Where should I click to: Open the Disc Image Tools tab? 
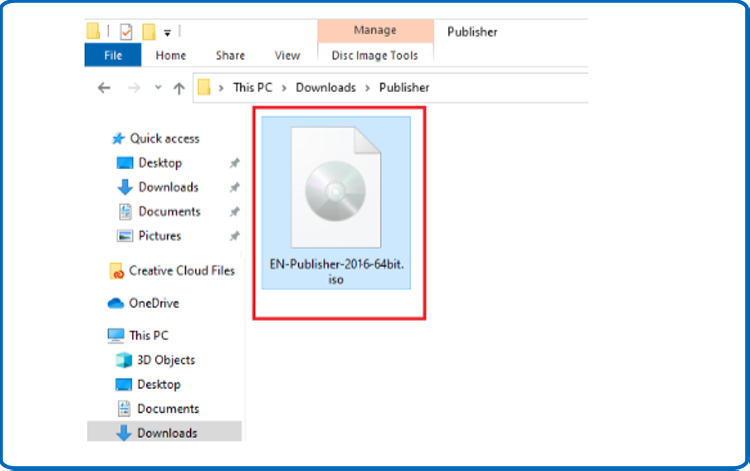point(375,55)
